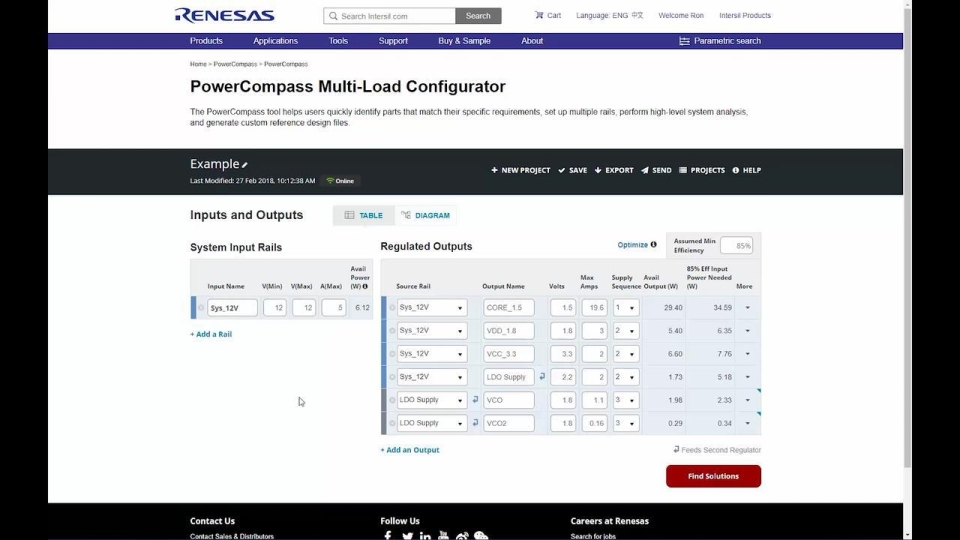Viewport: 960px width, 540px height.
Task: Click the checkmark Save icon
Action: (561, 170)
